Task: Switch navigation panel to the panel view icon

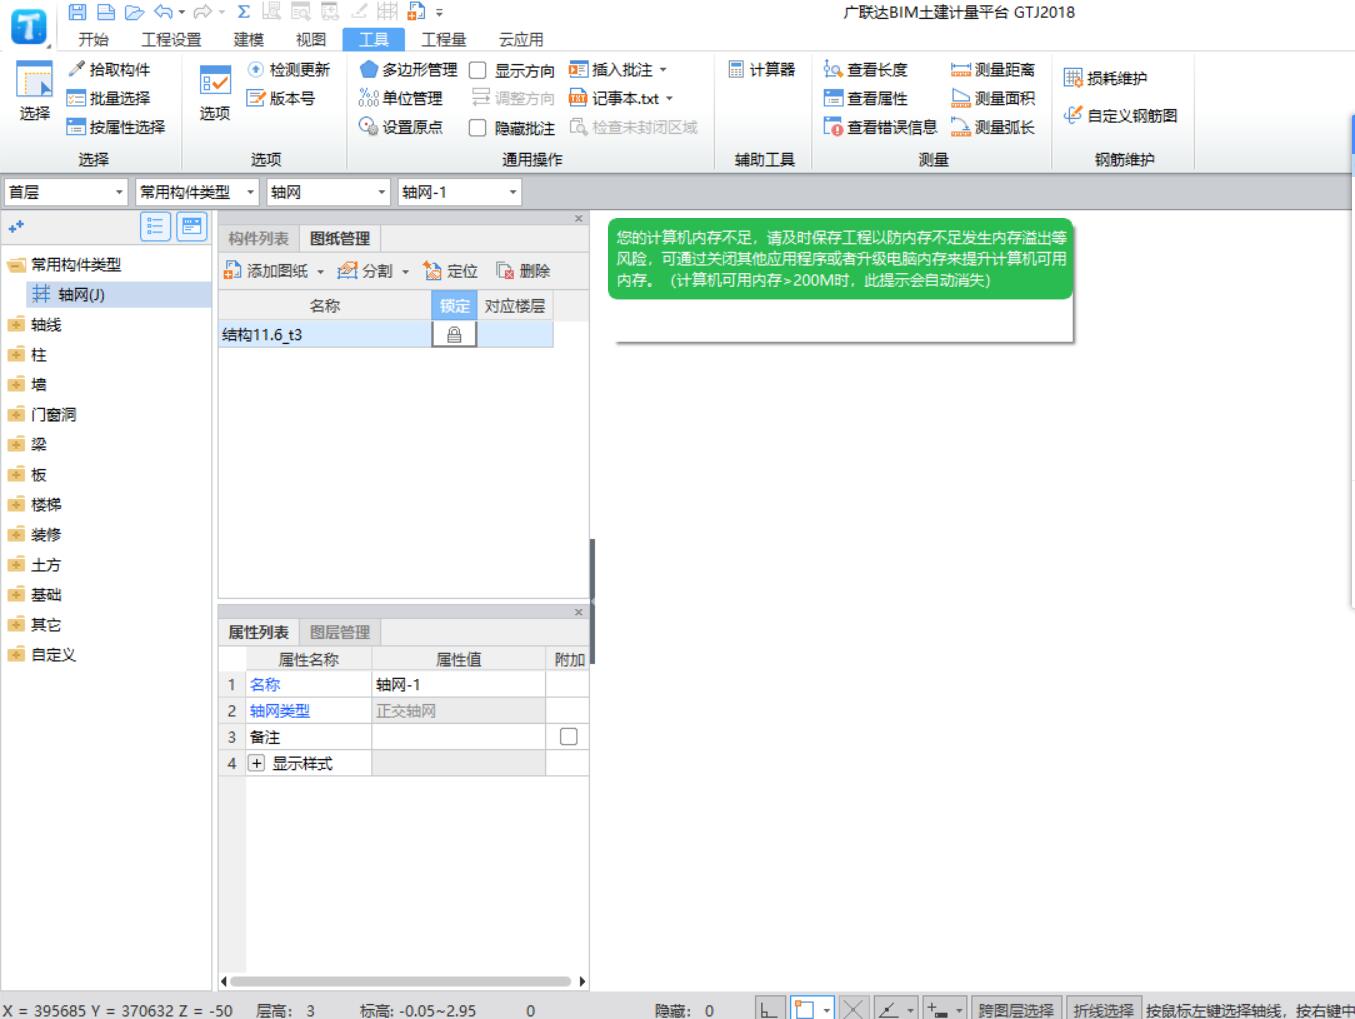Action: 192,227
